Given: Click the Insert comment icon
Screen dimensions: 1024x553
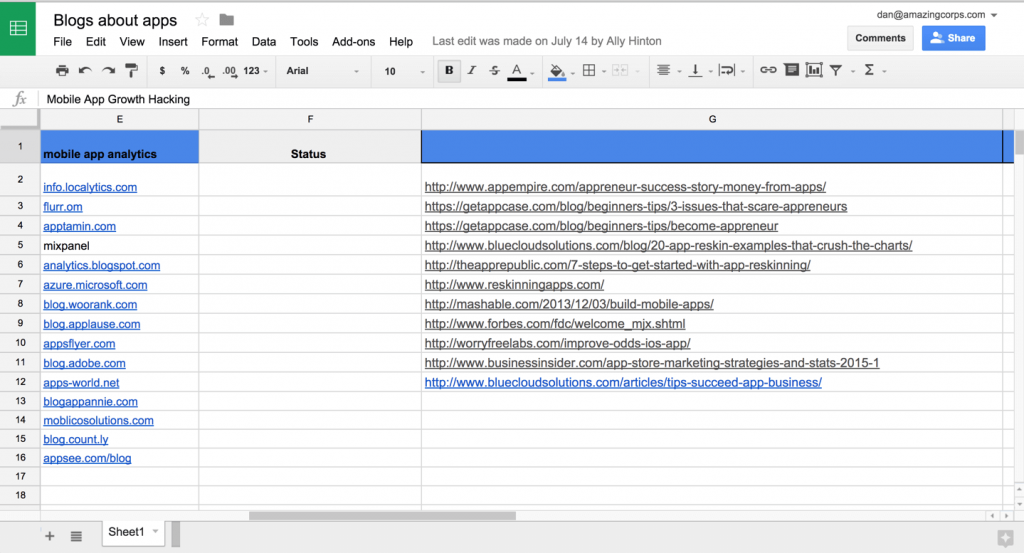Looking at the screenshot, I should (792, 70).
